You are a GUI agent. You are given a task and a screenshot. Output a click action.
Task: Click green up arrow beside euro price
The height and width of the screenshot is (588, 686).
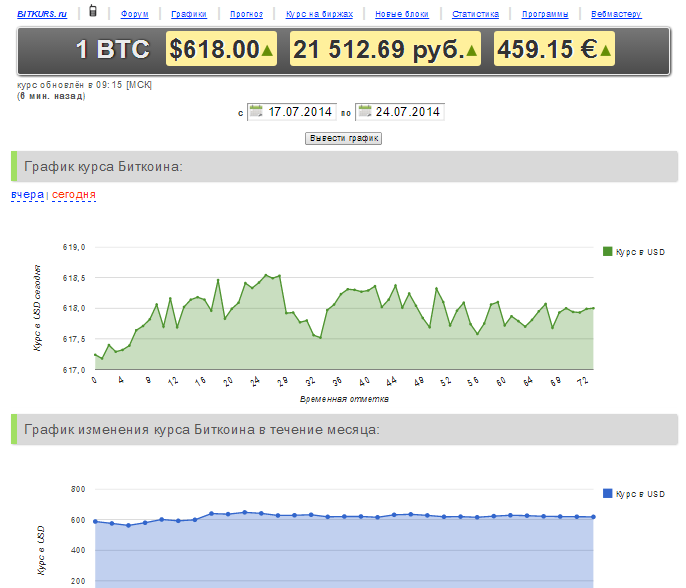click(605, 51)
